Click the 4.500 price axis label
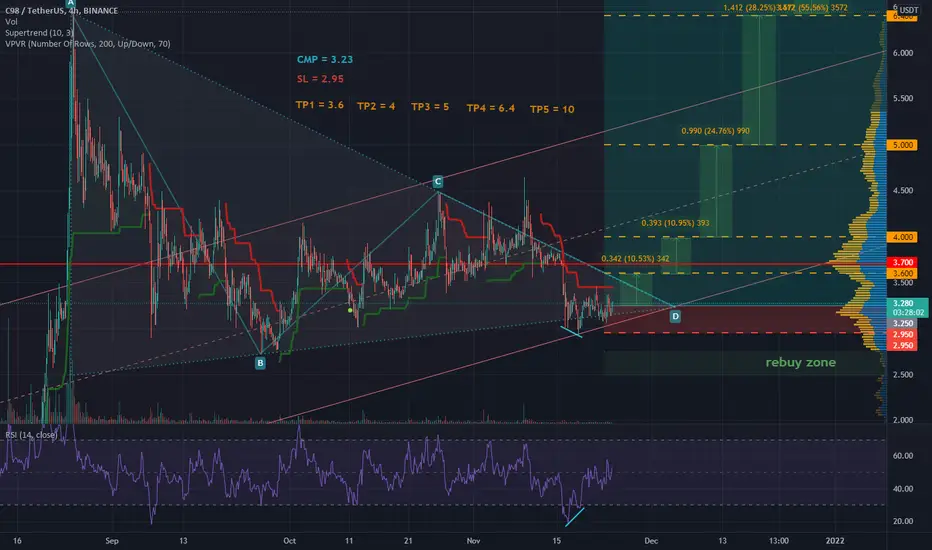The width and height of the screenshot is (932, 550). click(902, 191)
